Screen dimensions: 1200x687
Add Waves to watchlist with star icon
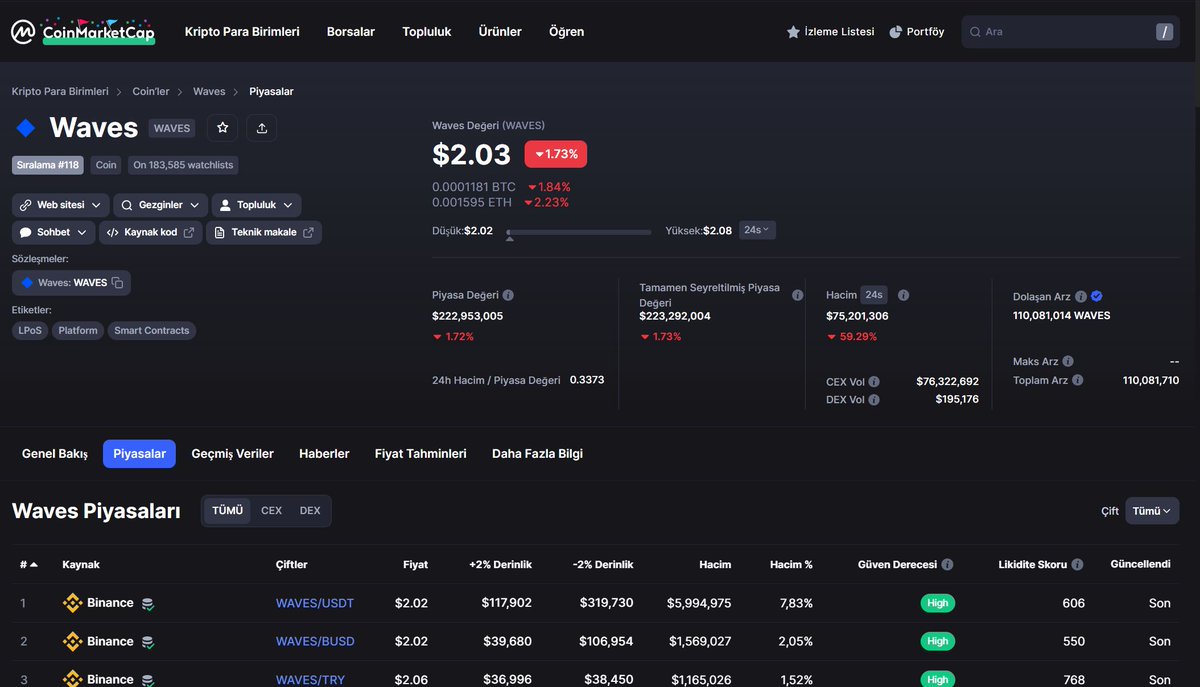(x=222, y=128)
